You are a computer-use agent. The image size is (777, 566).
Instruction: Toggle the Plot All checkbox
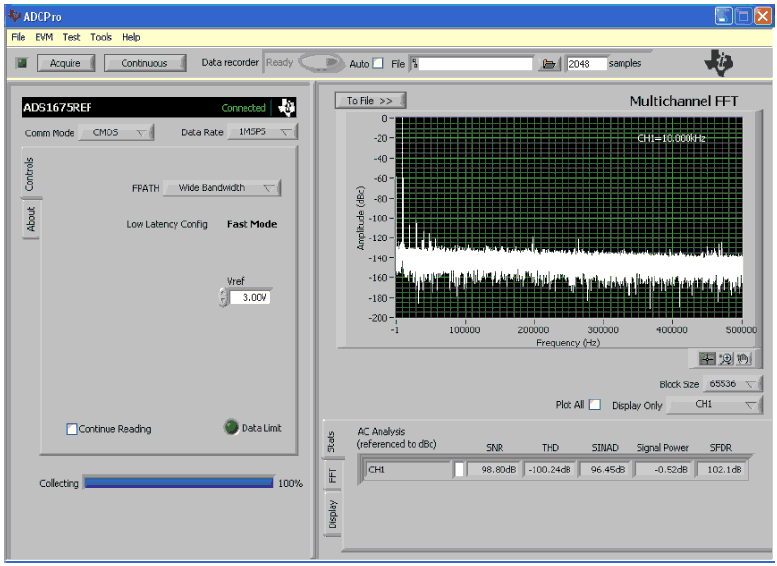pos(595,404)
